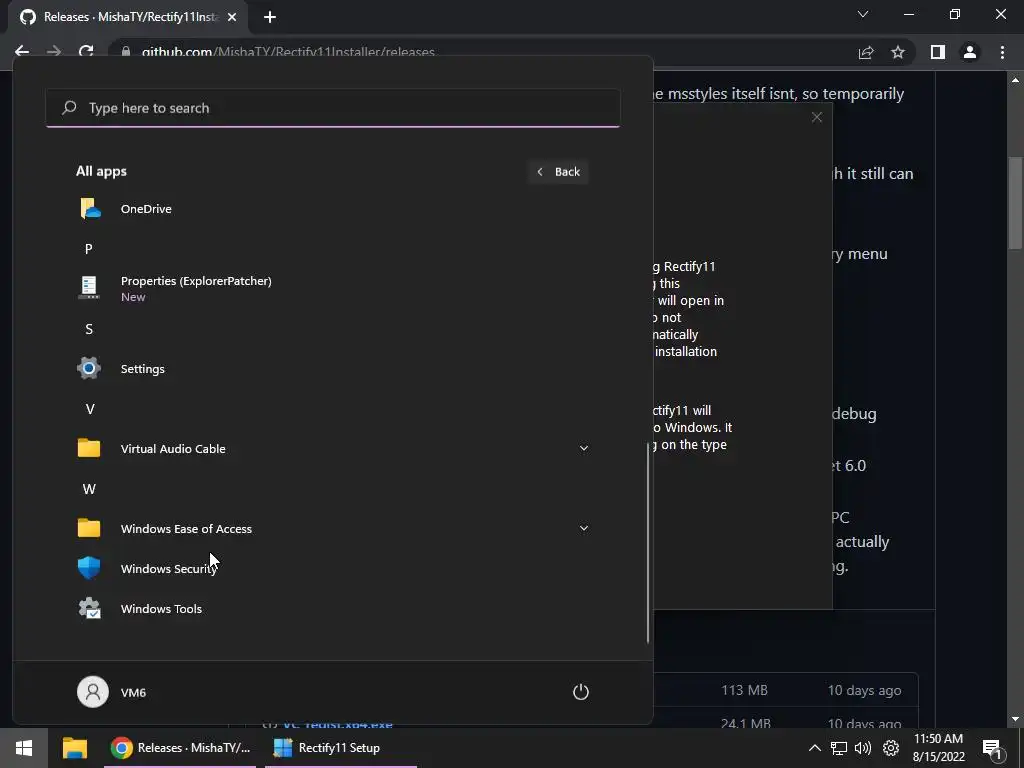This screenshot has width=1024, height=768.
Task: Click the Type here to search field
Action: [333, 108]
